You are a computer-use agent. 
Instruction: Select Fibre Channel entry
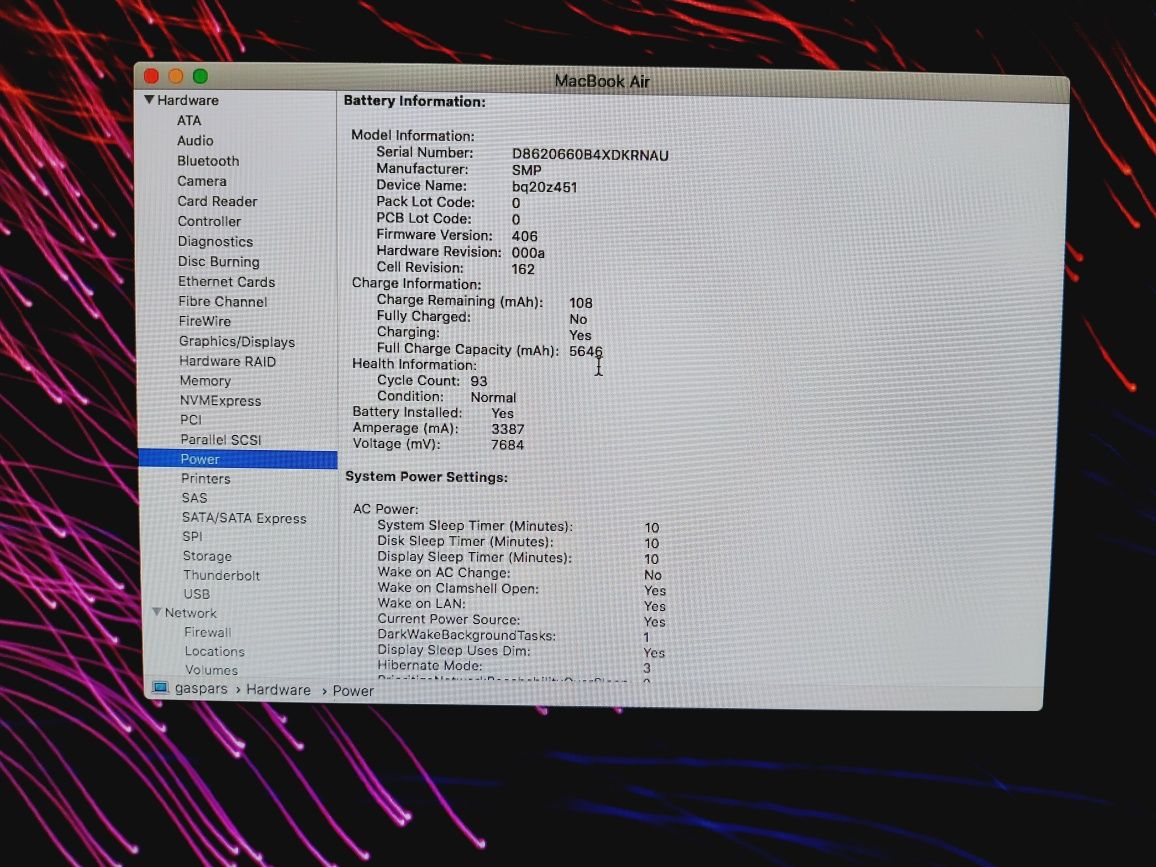click(x=223, y=301)
